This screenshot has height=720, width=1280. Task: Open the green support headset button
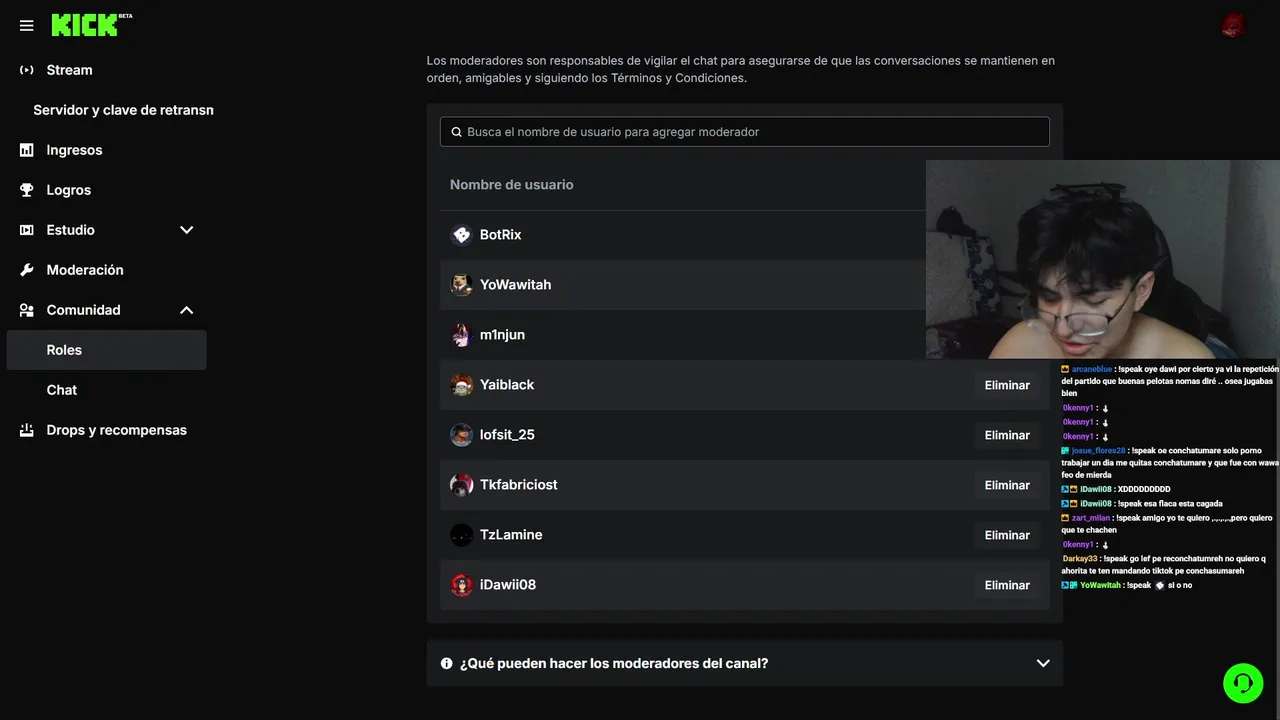[x=1243, y=683]
